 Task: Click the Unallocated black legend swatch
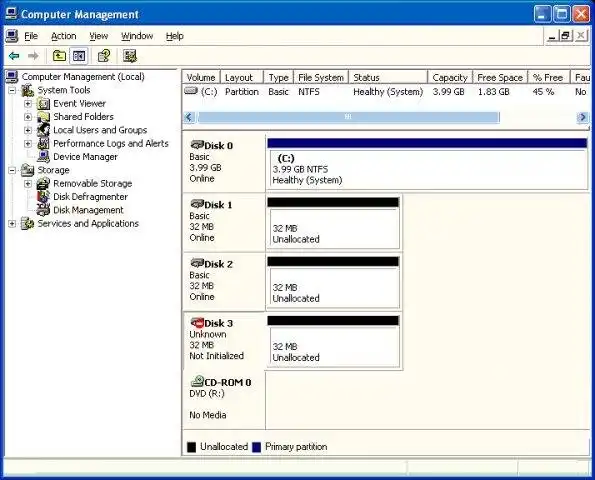(192, 447)
